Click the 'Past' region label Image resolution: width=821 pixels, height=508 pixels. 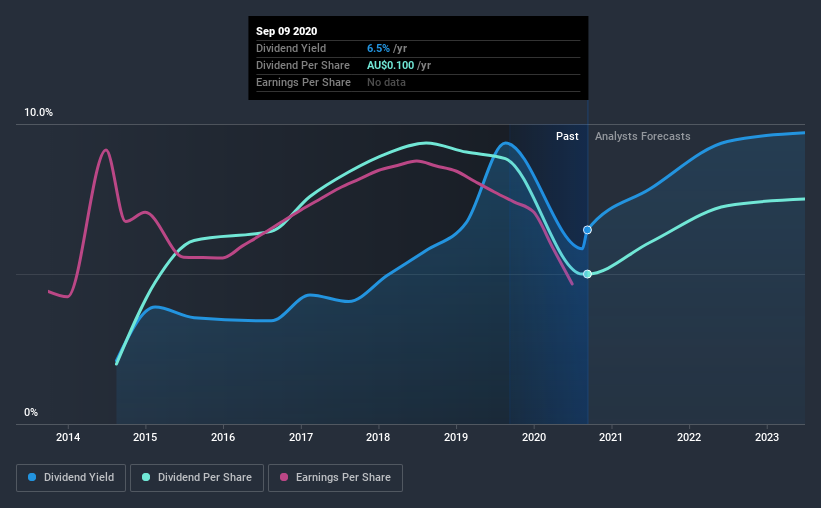click(x=567, y=136)
